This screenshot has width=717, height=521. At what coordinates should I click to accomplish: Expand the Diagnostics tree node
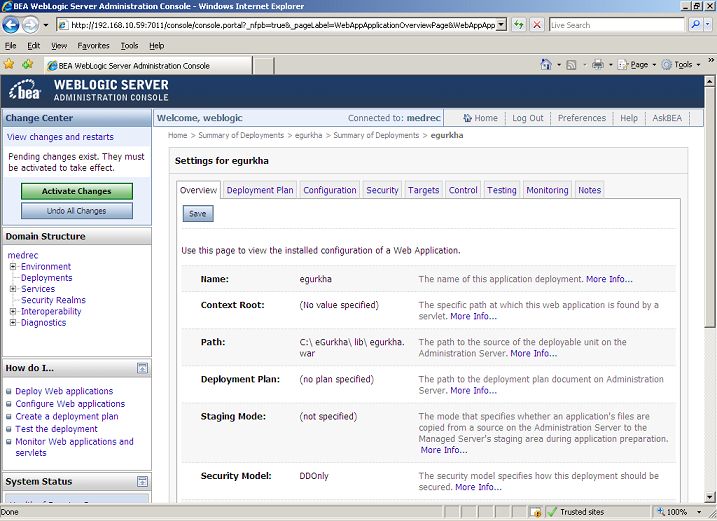(x=13, y=322)
